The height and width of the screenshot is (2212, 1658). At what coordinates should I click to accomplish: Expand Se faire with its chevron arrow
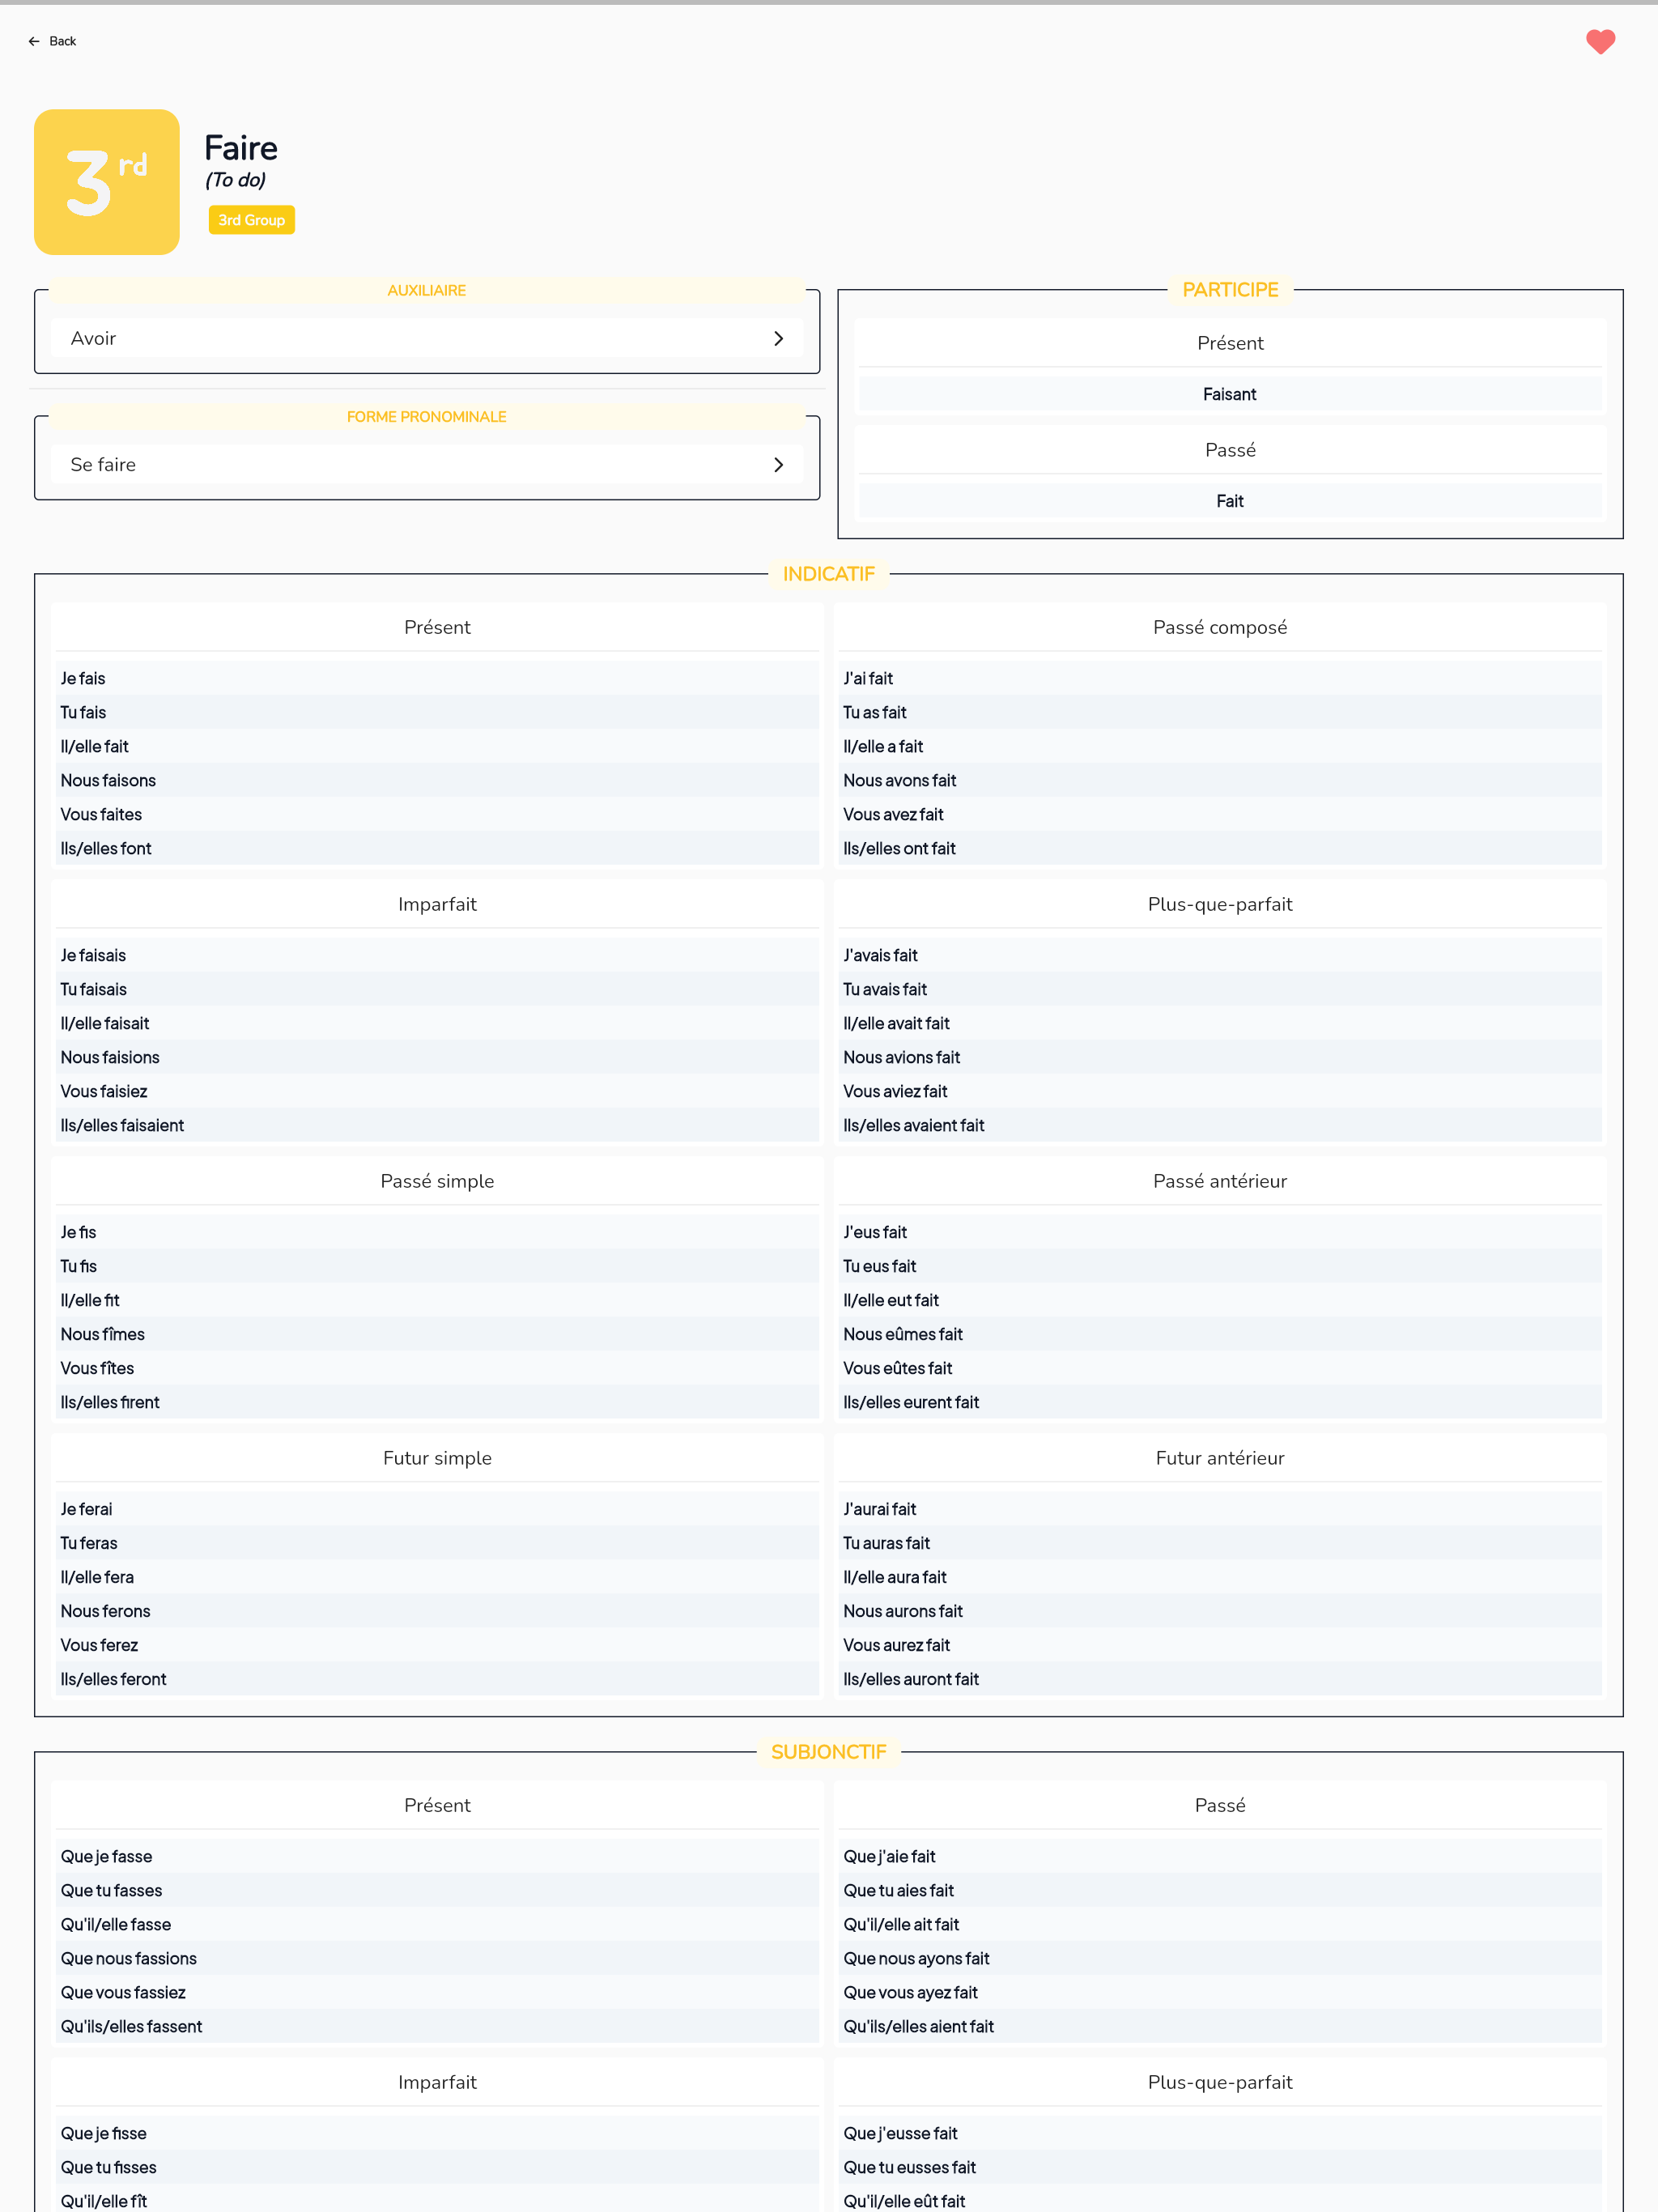tap(778, 464)
